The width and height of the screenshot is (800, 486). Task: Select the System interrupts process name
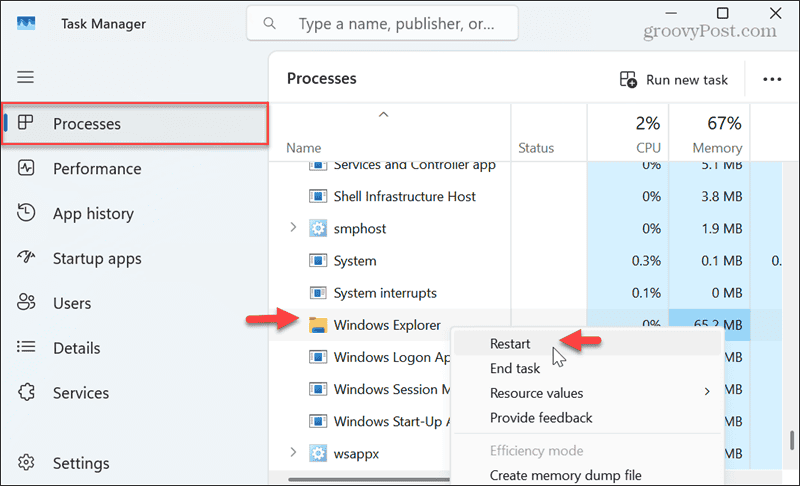(x=385, y=293)
